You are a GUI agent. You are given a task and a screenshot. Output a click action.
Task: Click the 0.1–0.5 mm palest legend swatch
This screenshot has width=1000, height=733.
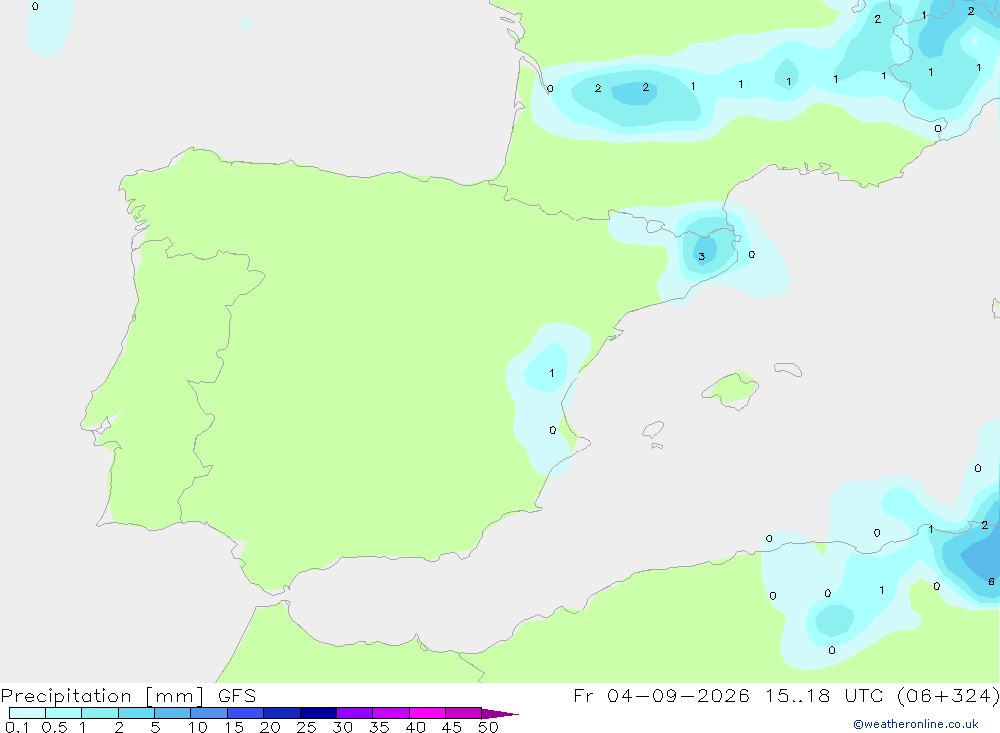(27, 713)
